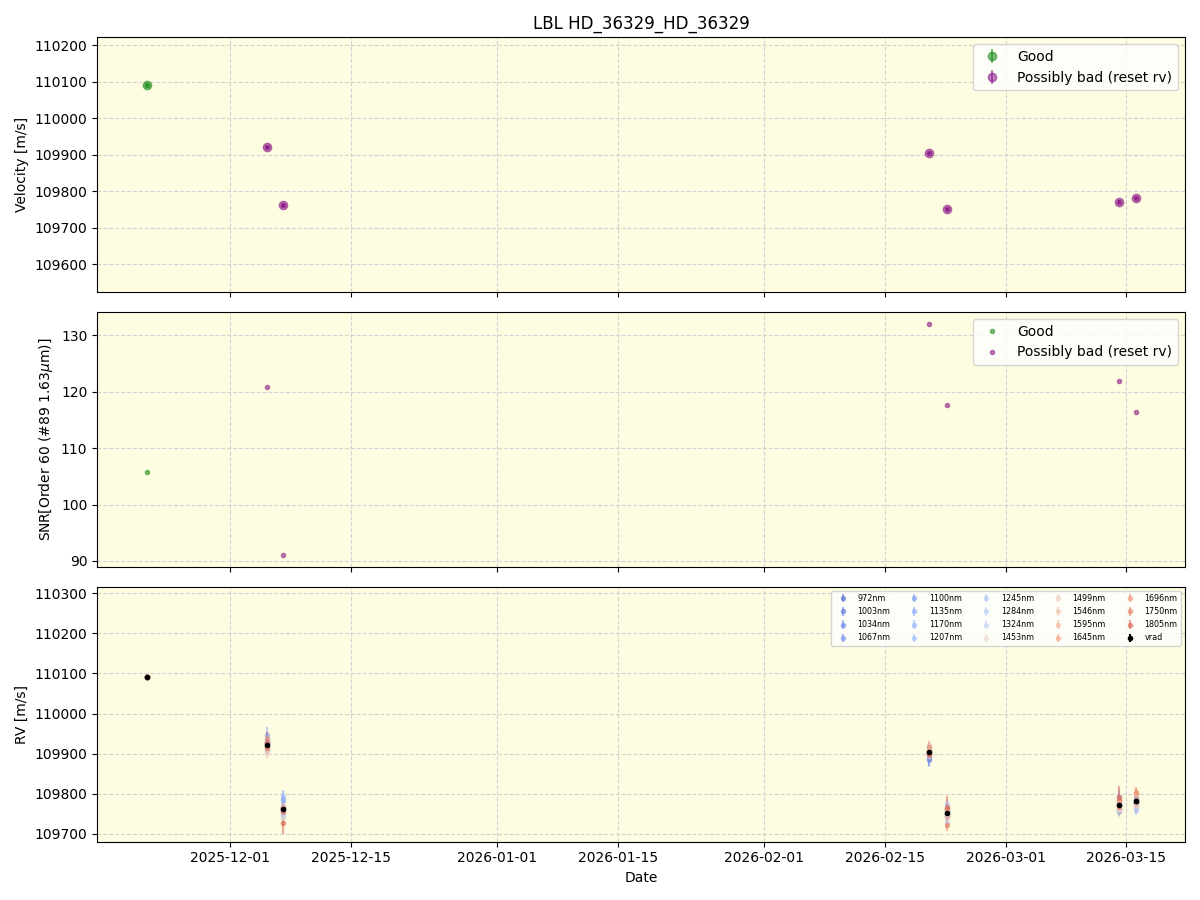Toggle Possibly bad (reset rv) in Velocity legend
Image resolution: width=1200 pixels, height=900 pixels.
tap(993, 77)
